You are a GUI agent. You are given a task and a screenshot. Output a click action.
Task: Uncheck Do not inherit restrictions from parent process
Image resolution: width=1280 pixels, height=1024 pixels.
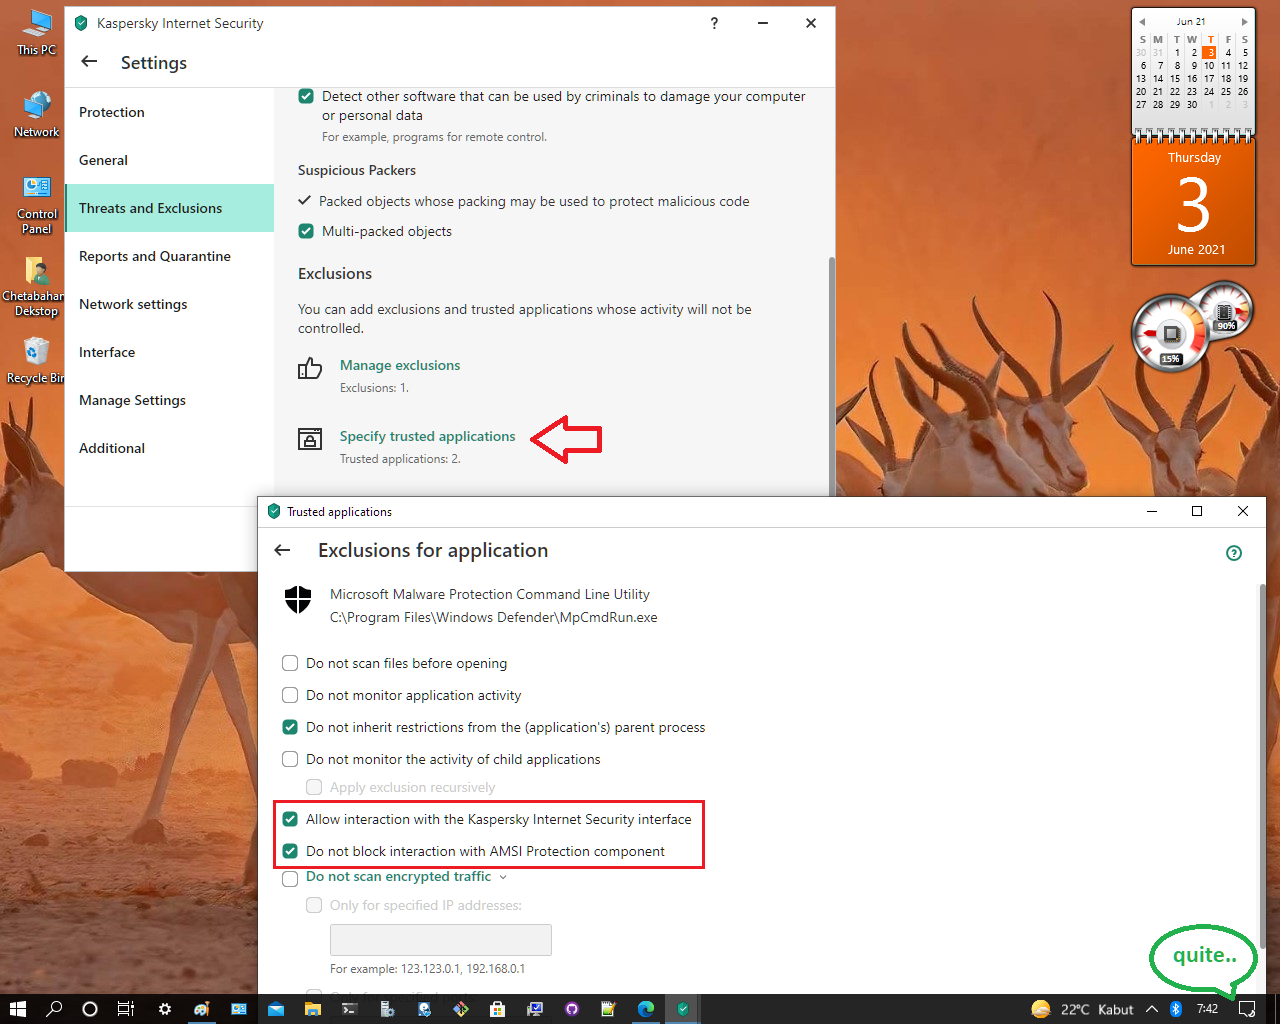point(290,727)
